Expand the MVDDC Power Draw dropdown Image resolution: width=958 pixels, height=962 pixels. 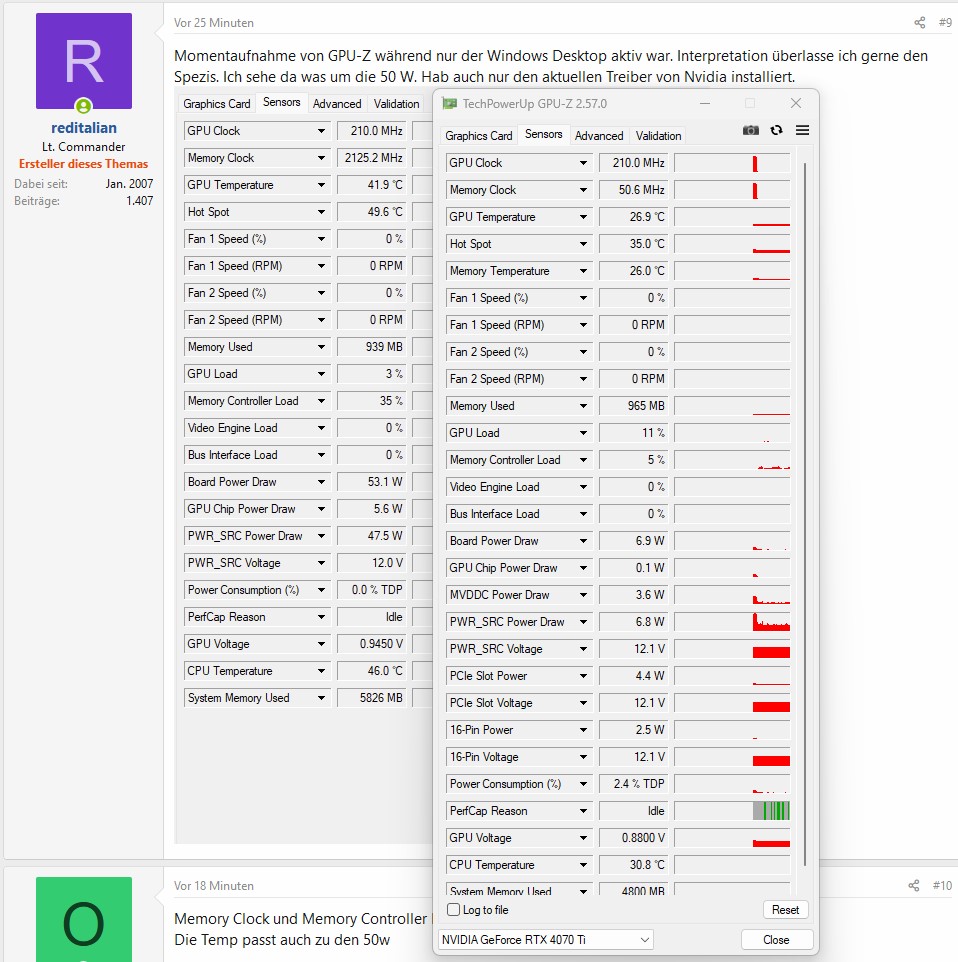coord(583,595)
